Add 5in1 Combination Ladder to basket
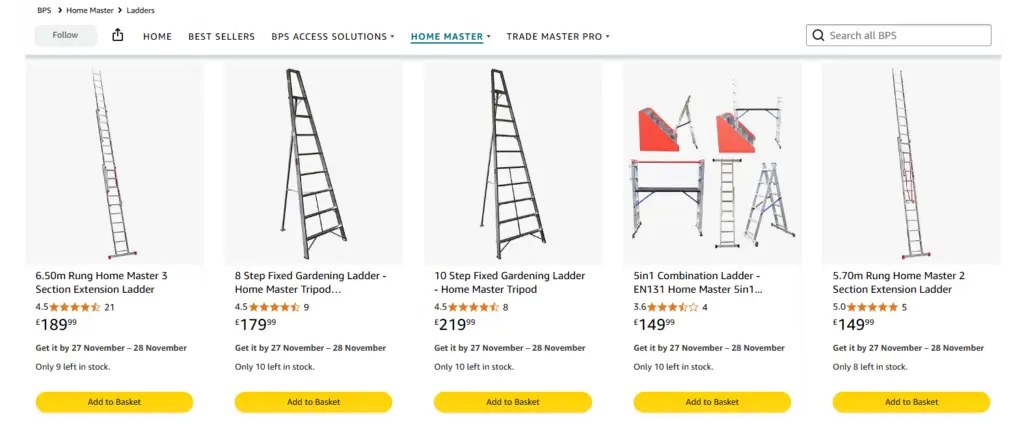 (712, 402)
